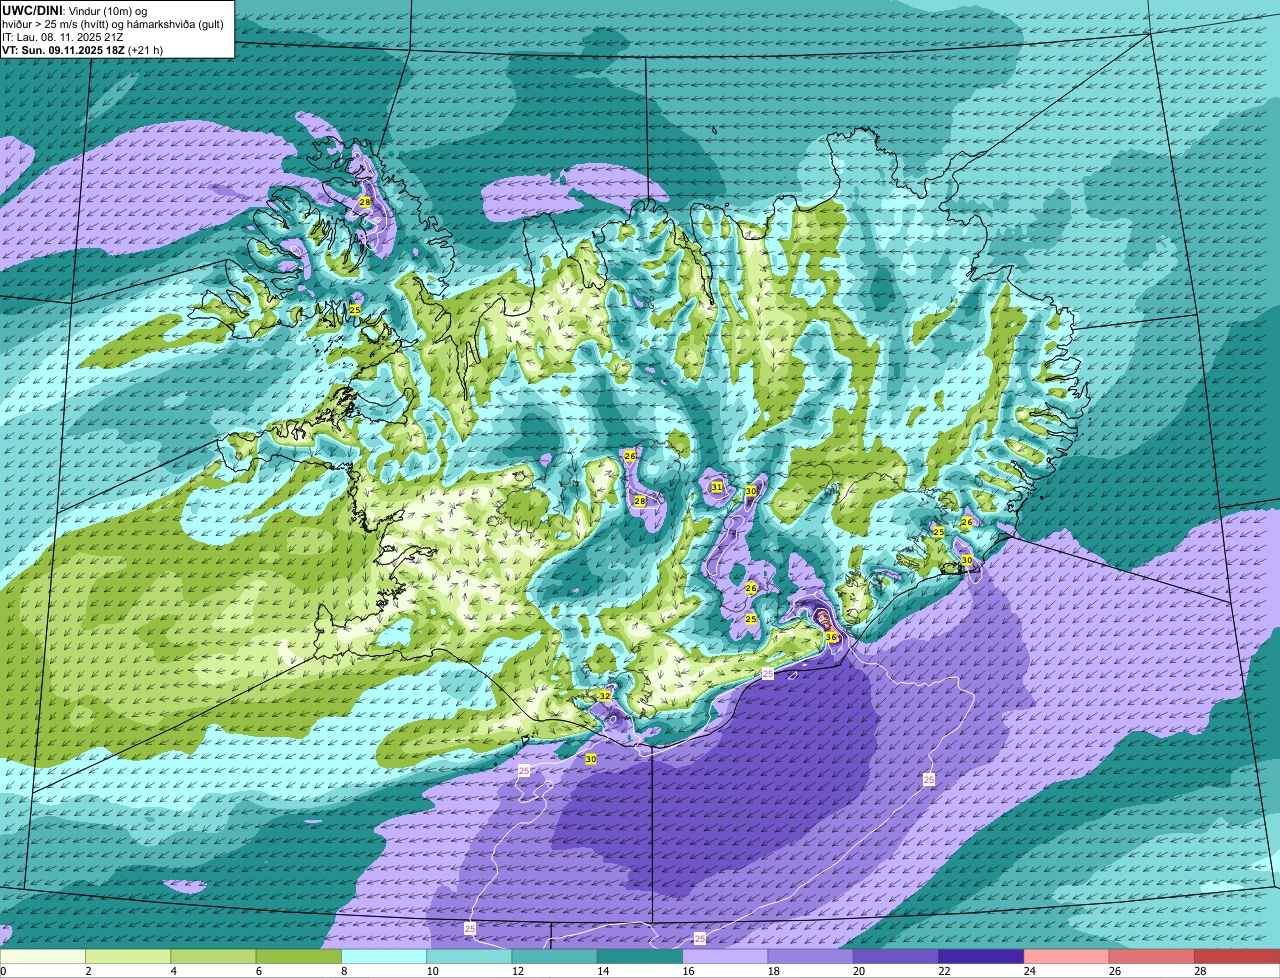The height and width of the screenshot is (978, 1280).
Task: Click the 14–16 m/s dark teal legend swatch
Action: (x=640, y=957)
